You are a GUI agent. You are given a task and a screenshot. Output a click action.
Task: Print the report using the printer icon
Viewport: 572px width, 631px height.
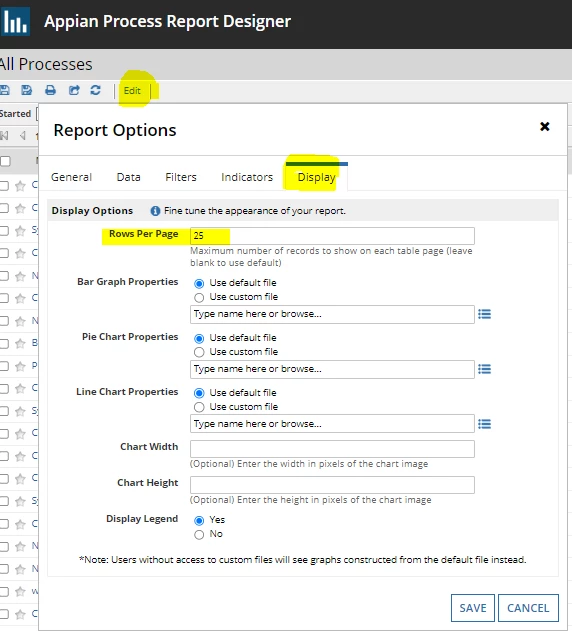click(50, 90)
